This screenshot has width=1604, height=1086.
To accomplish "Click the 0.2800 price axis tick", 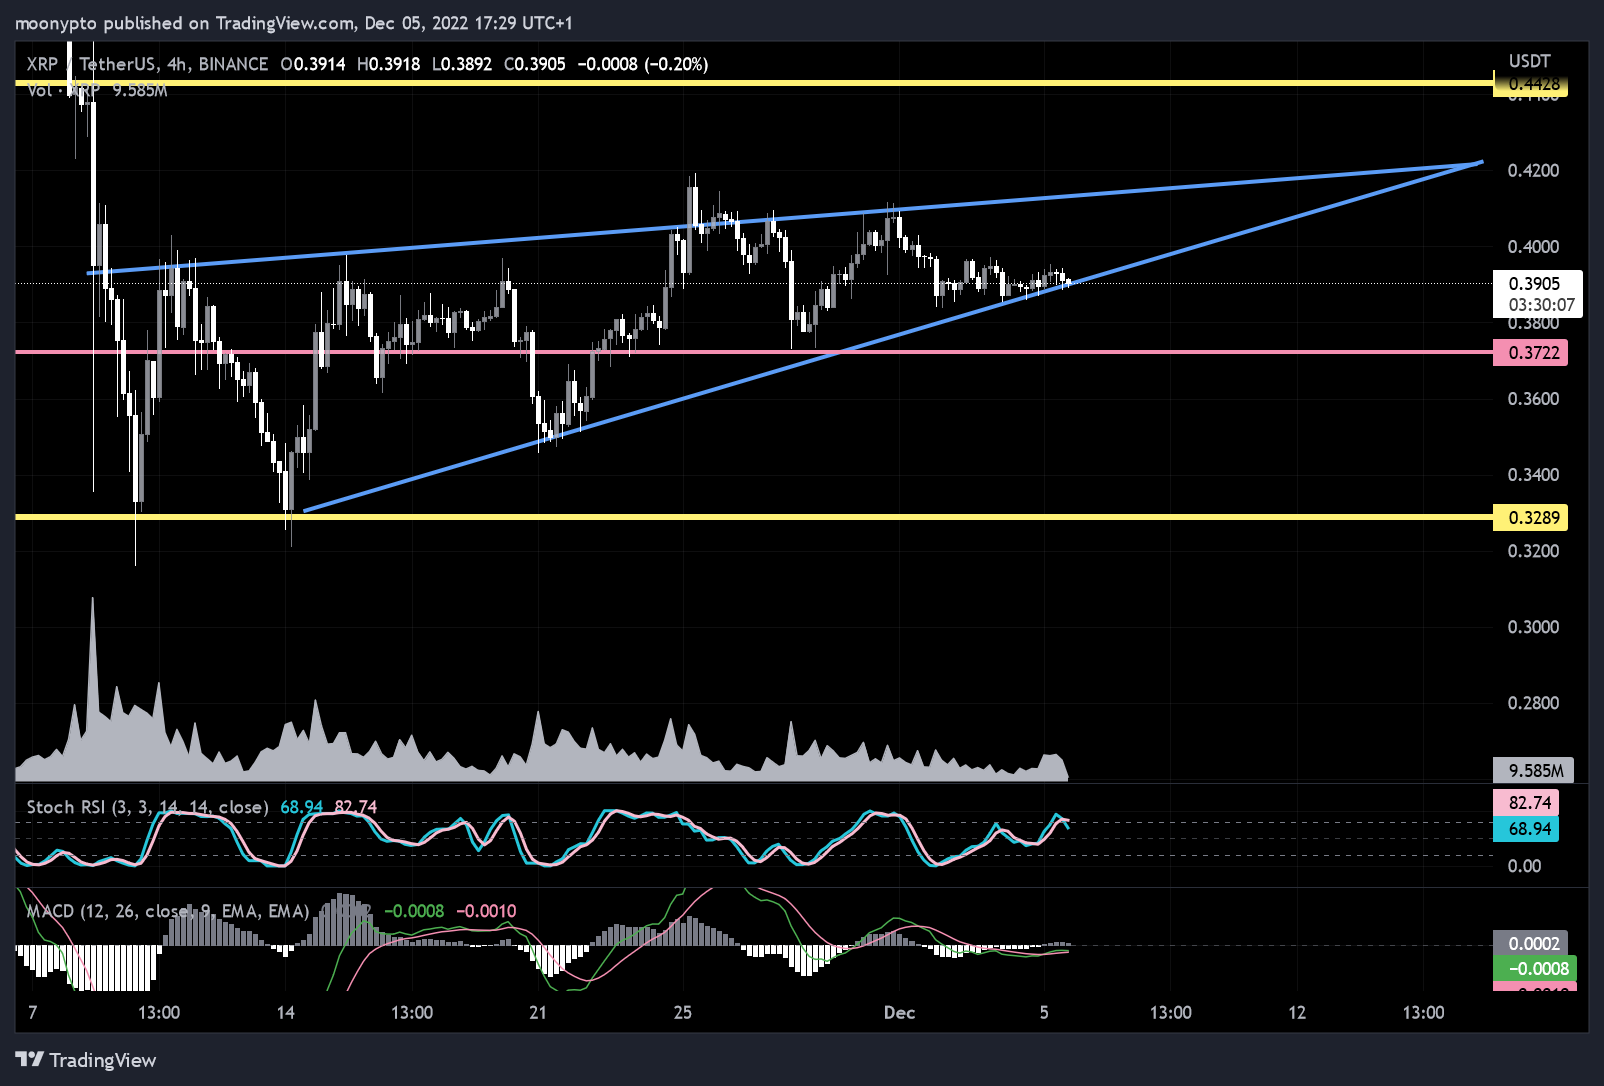I will (1533, 703).
